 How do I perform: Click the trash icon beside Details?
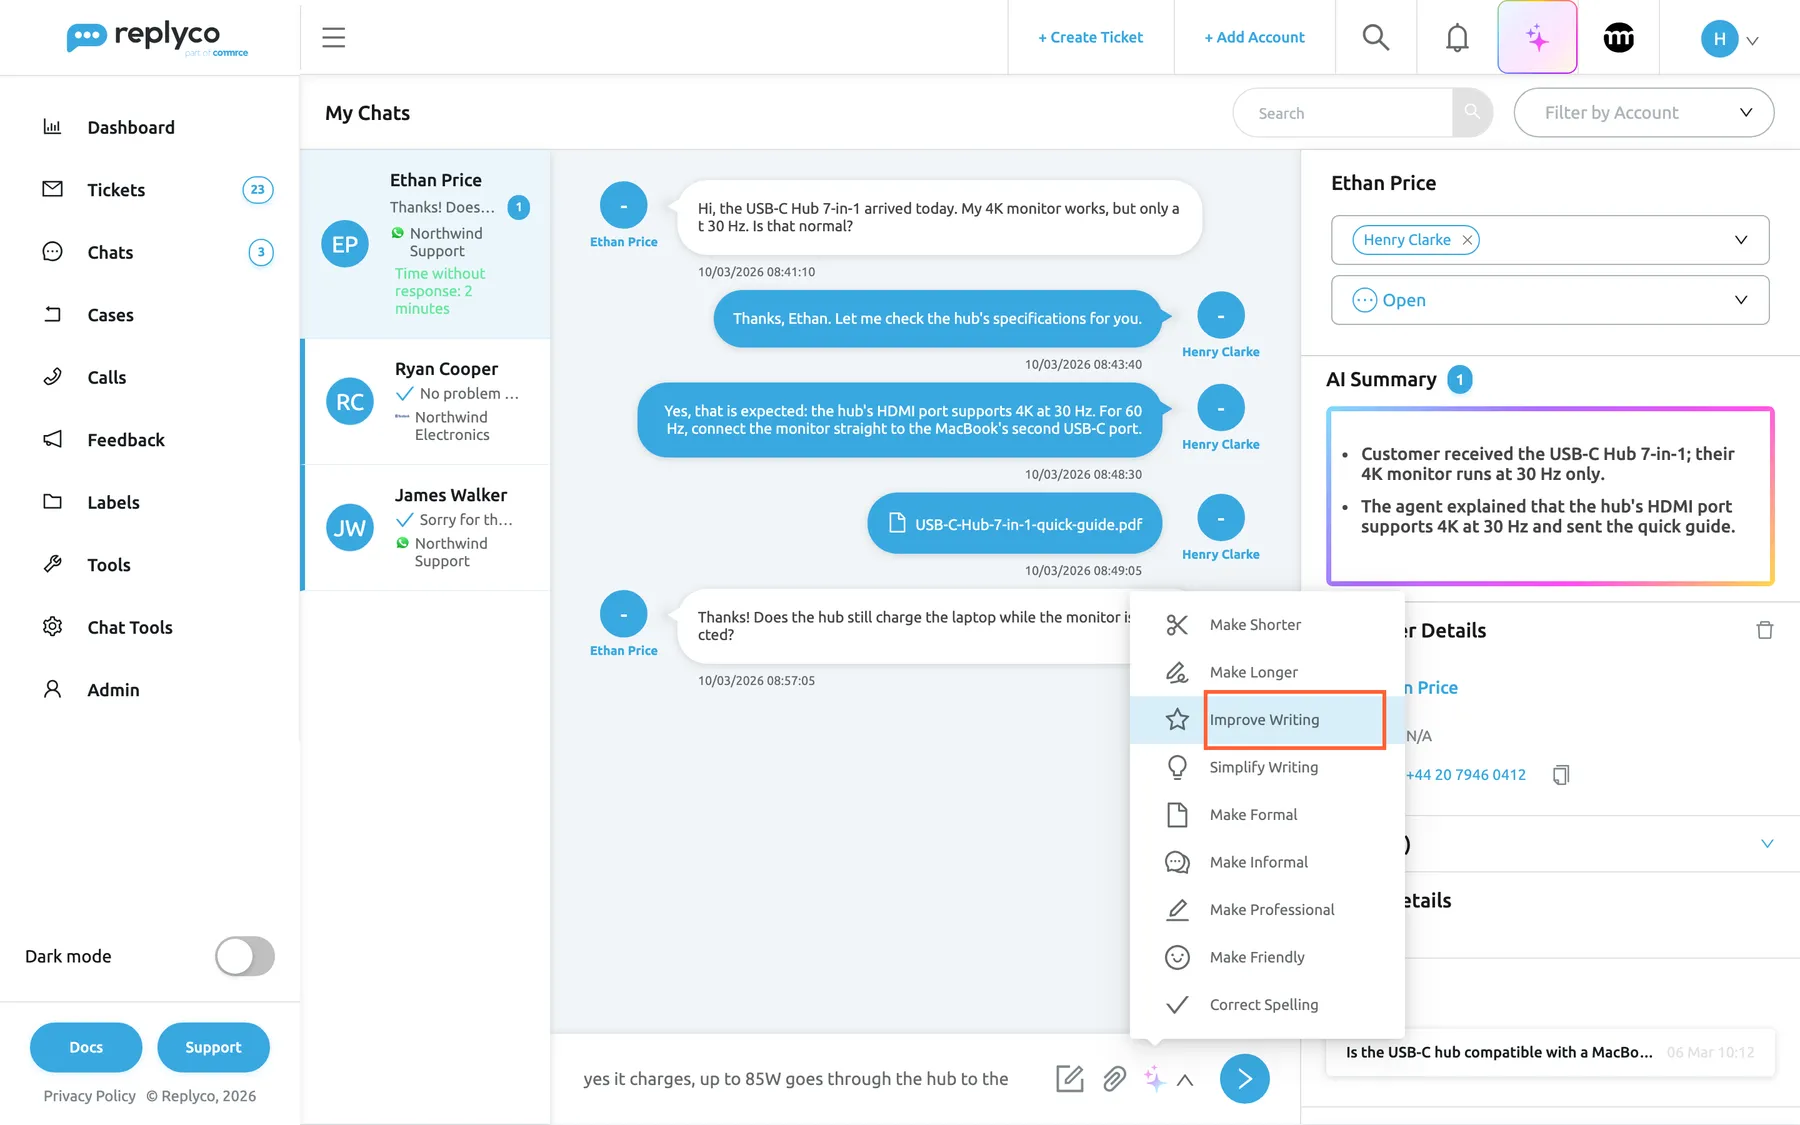tap(1764, 630)
